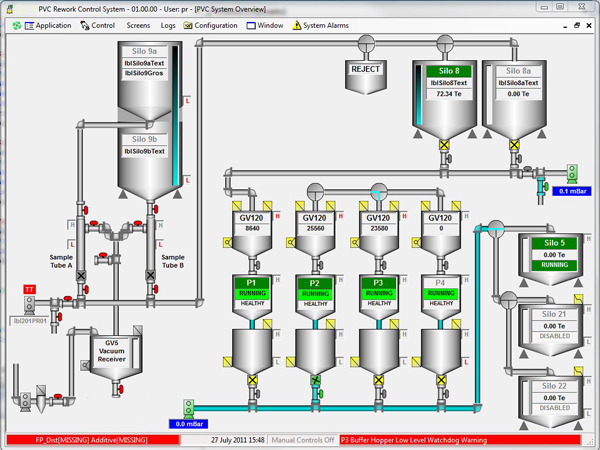The height and width of the screenshot is (450, 600).
Task: Select the Silo 8a label
Action: [x=518, y=71]
